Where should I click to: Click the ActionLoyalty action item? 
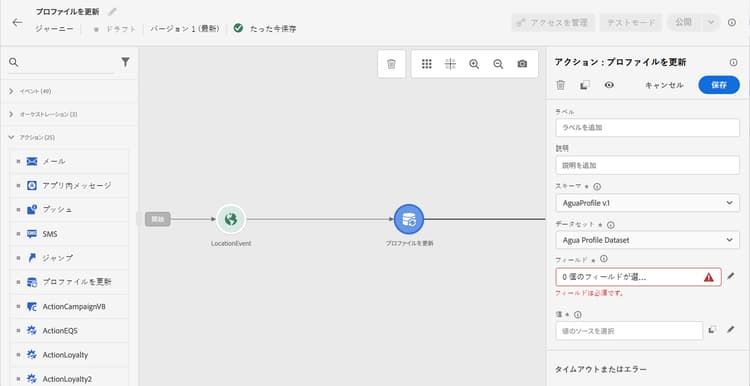click(x=69, y=355)
